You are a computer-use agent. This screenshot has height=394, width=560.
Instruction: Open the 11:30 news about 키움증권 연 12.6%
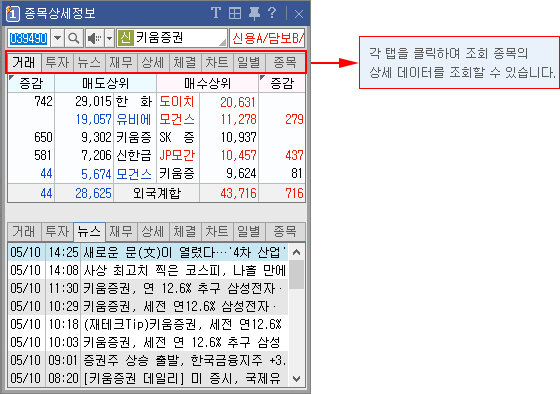(148, 288)
